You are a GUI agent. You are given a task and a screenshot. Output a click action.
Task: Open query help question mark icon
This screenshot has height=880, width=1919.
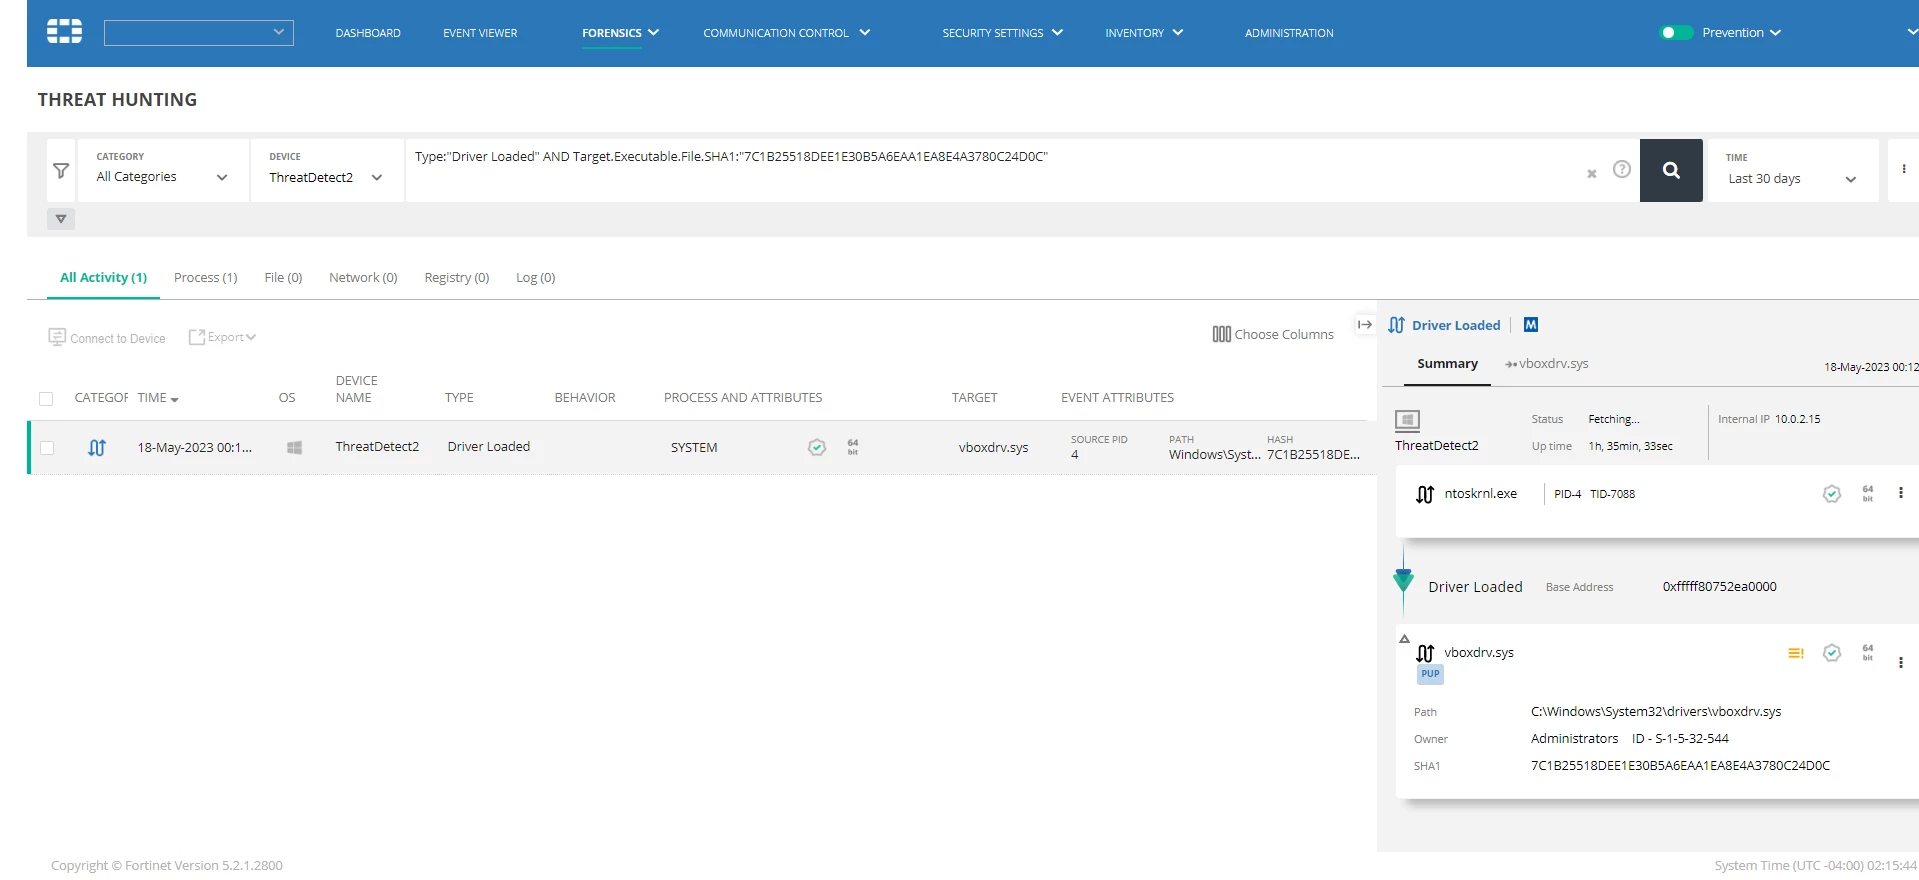coord(1622,170)
